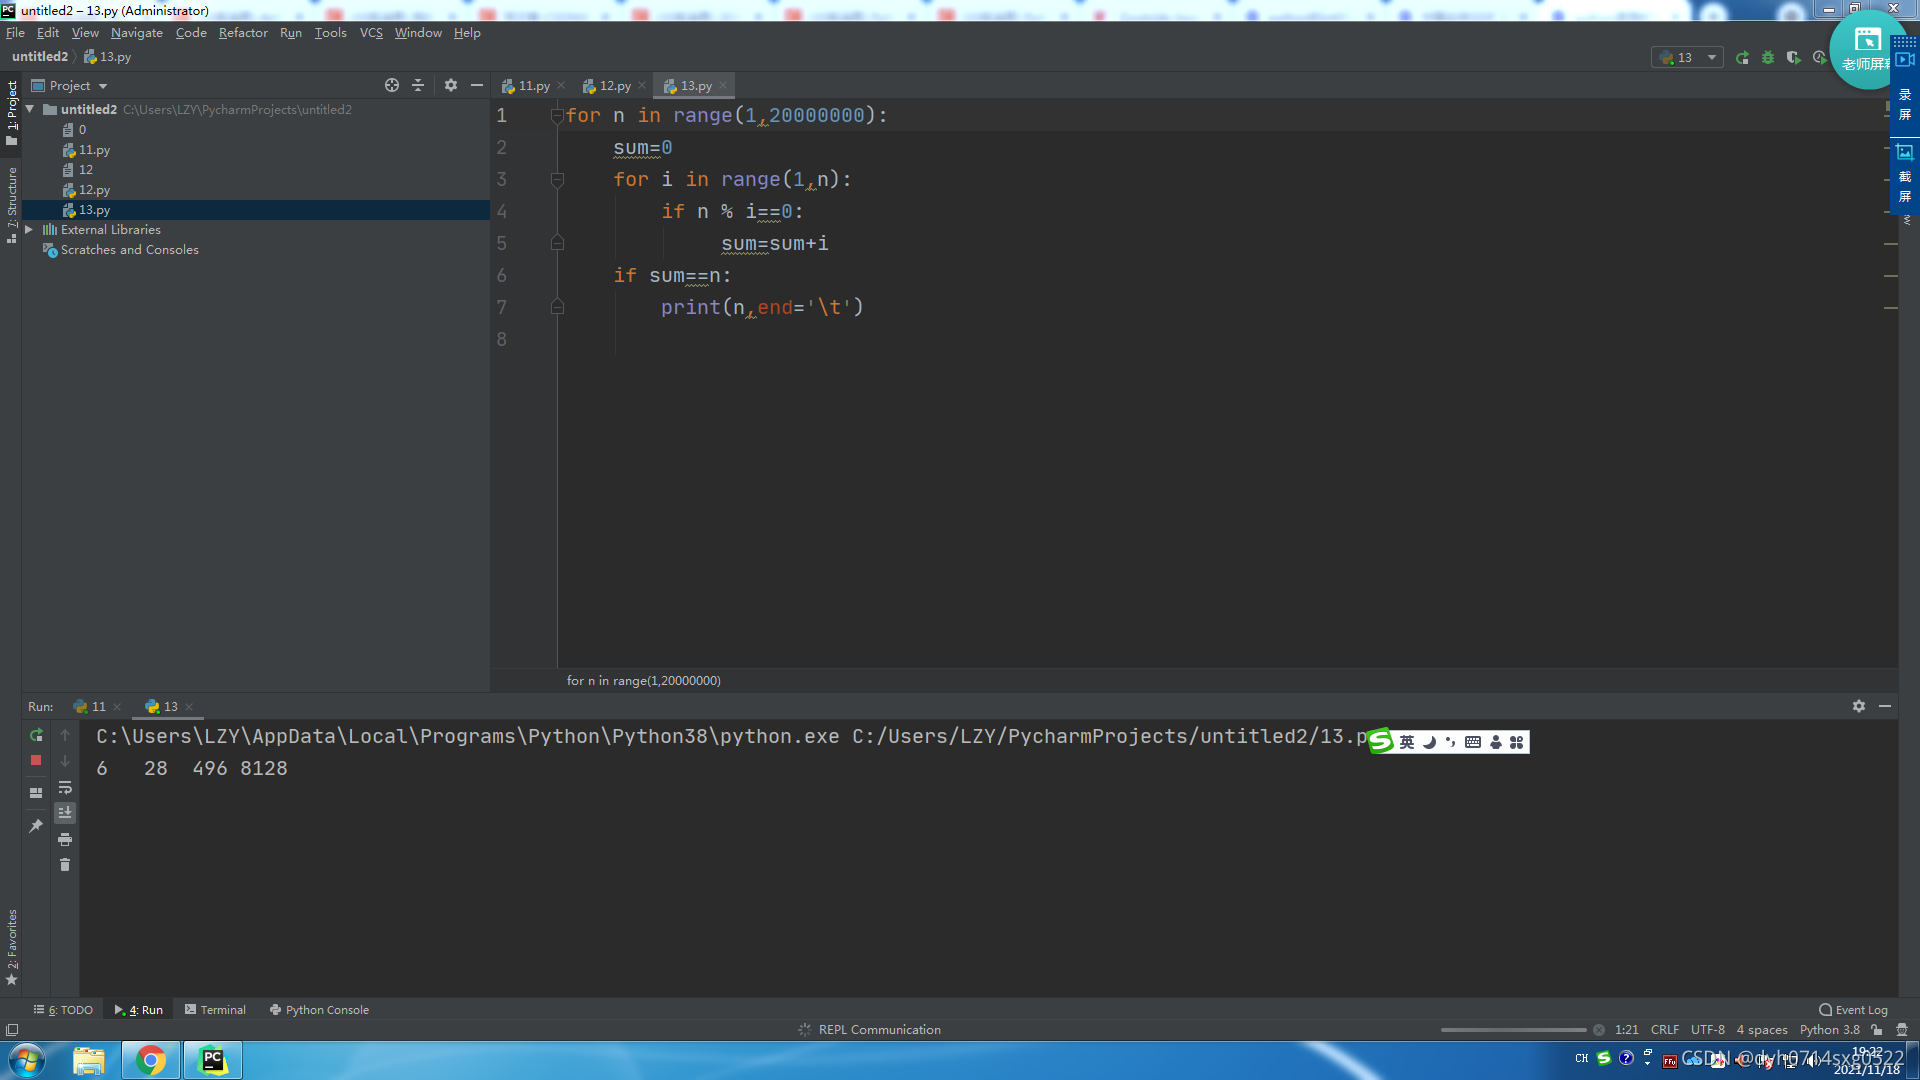Open the Project panel gear options

pos(451,86)
